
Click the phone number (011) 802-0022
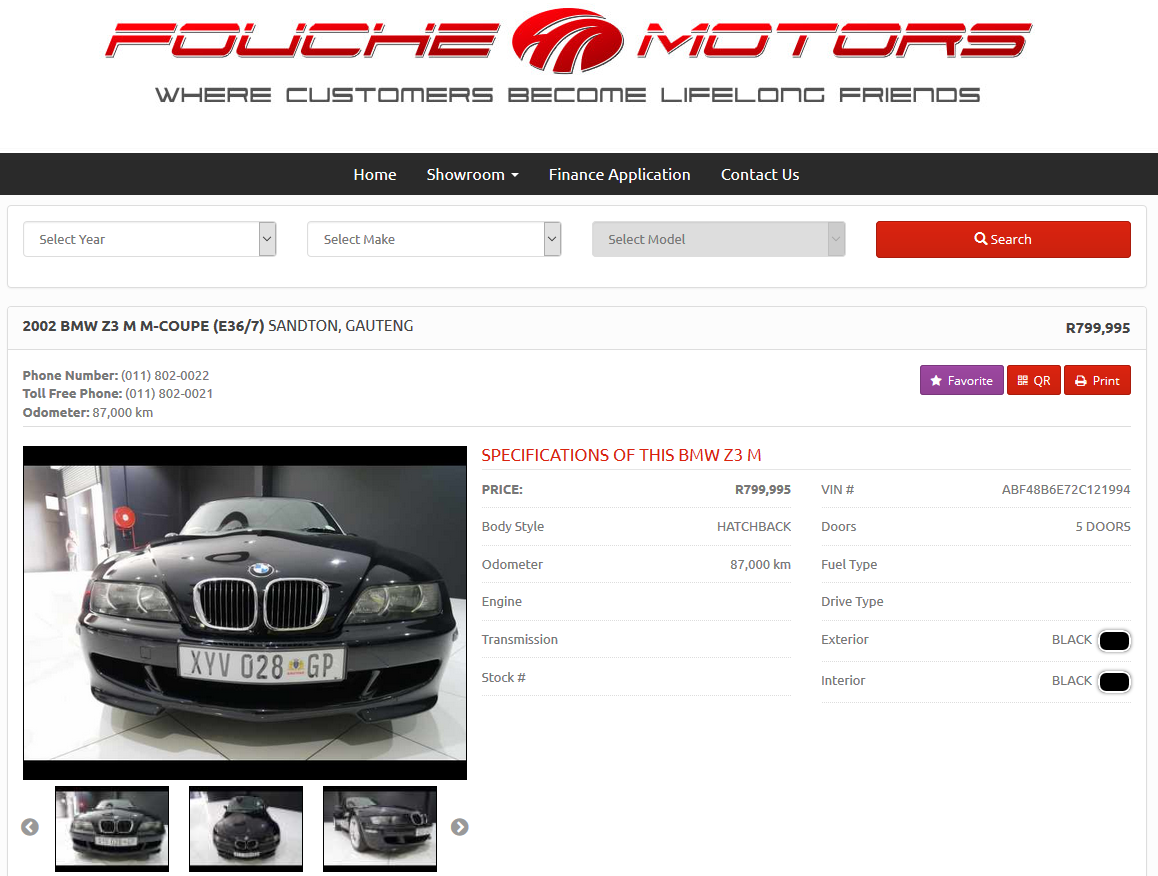(x=165, y=375)
